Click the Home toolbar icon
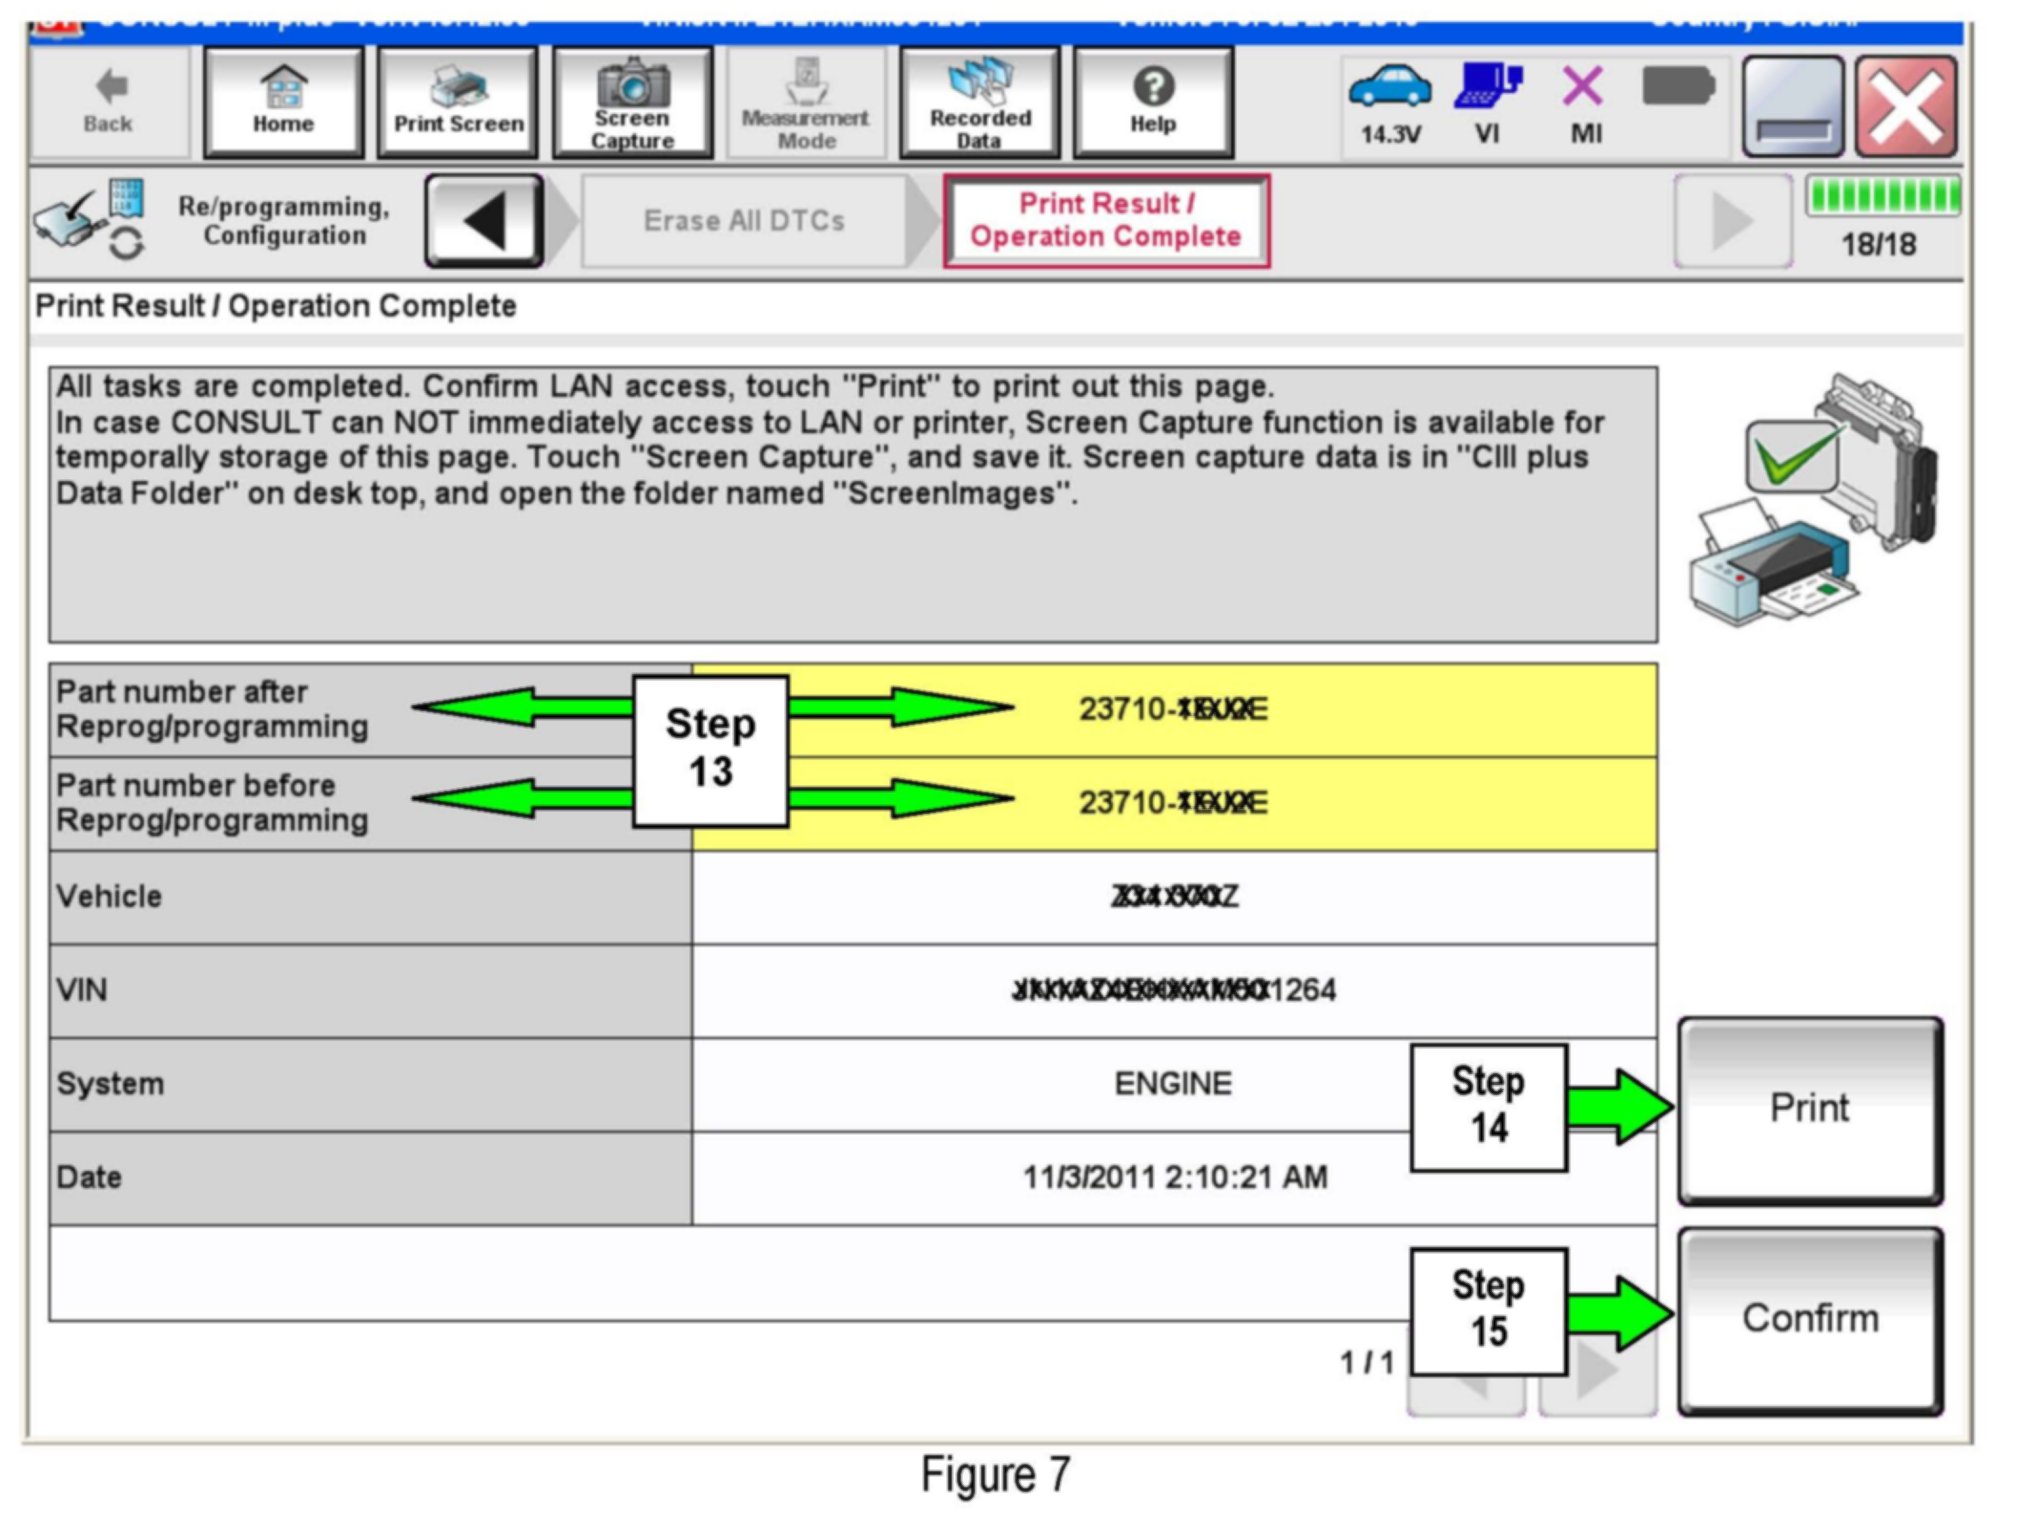This screenshot has width=2041, height=1517. (x=283, y=101)
